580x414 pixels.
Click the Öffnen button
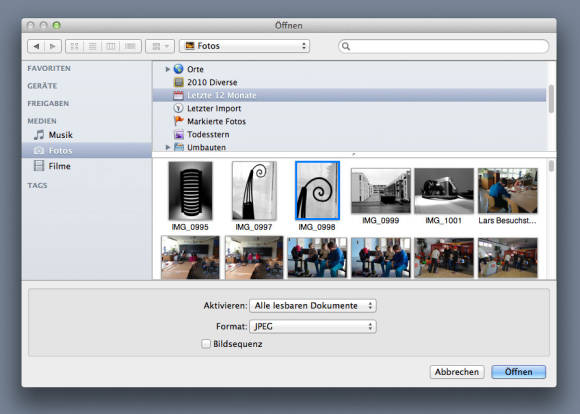click(518, 372)
